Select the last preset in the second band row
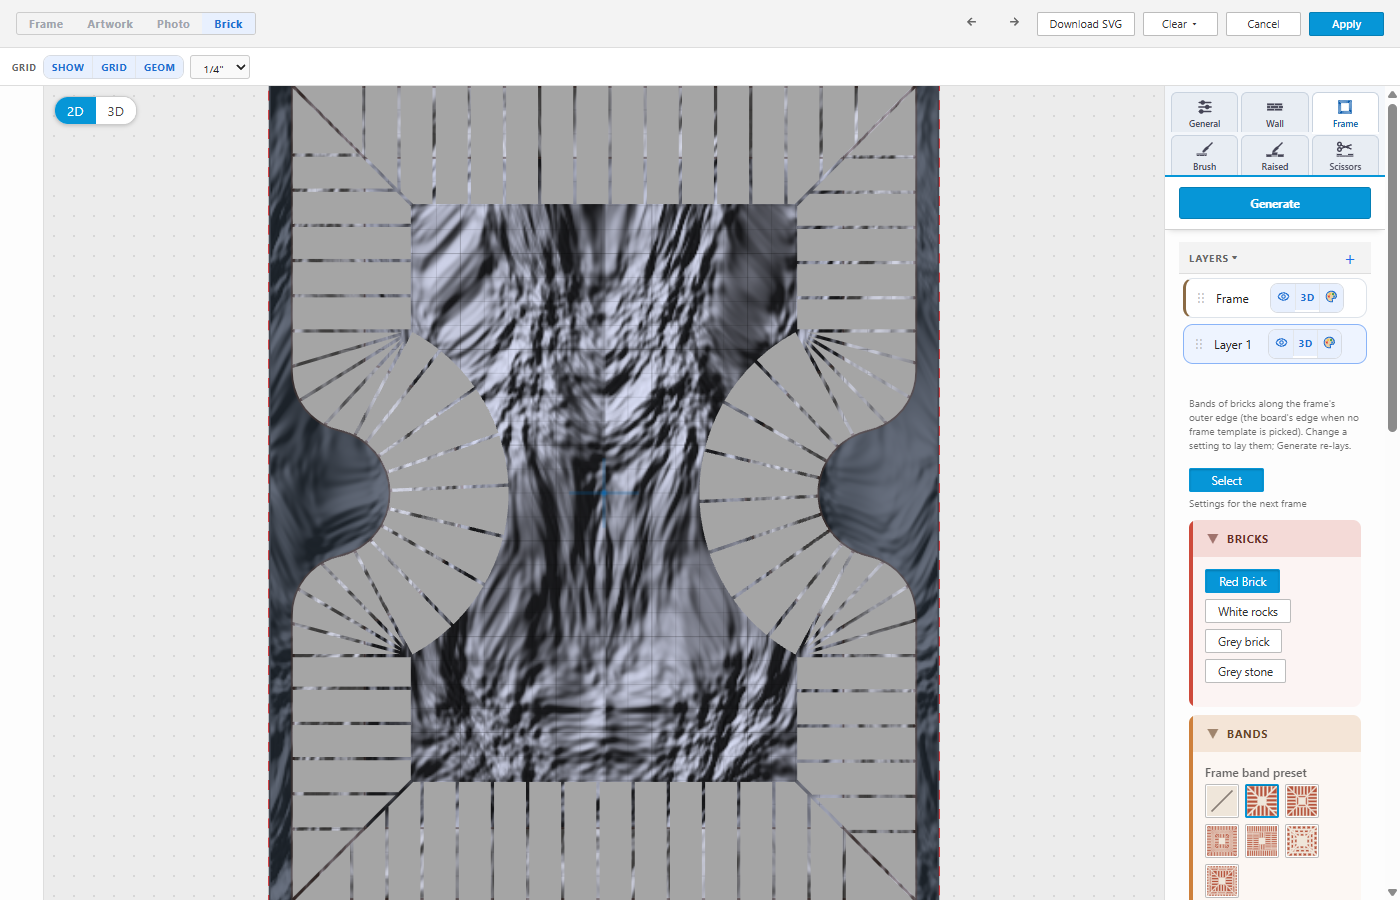Screen dimensions: 1400x900 (x=1302, y=841)
